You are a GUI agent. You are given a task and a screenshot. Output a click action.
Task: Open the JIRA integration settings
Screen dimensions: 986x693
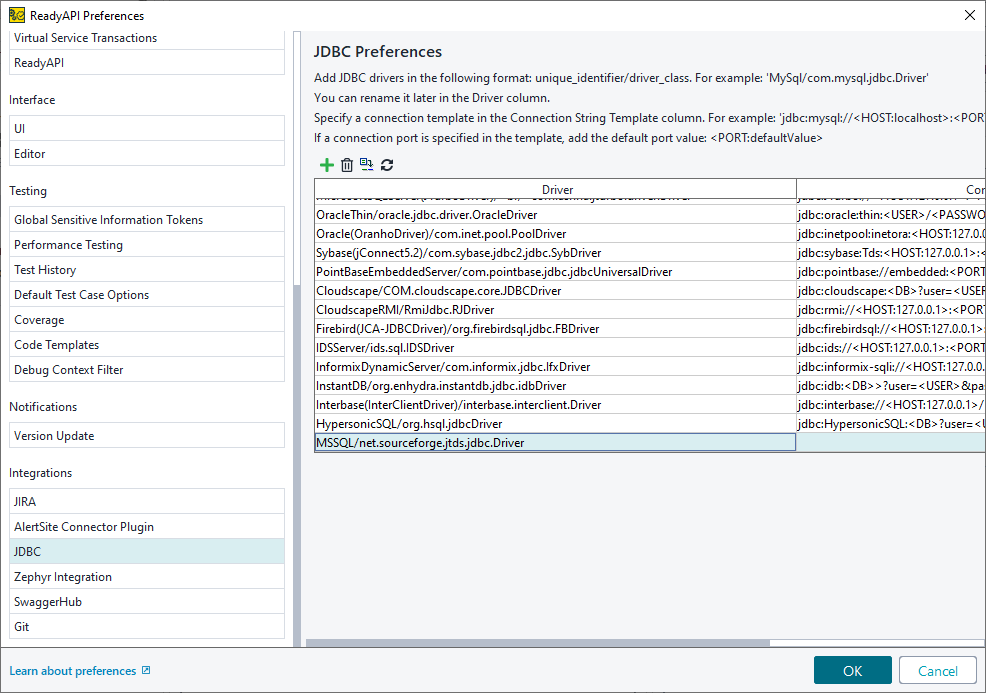coord(146,501)
